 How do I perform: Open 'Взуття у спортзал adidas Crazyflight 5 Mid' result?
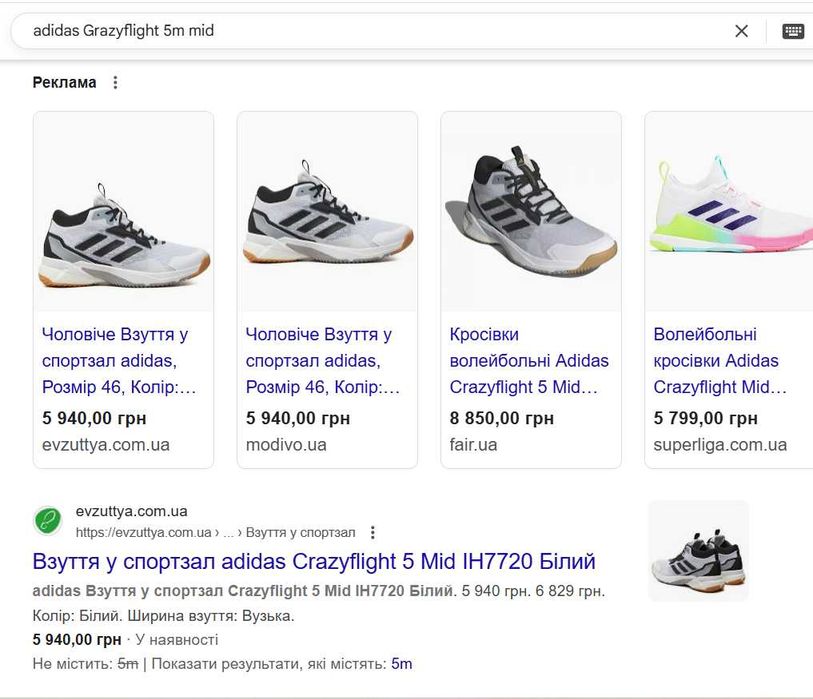pos(314,561)
